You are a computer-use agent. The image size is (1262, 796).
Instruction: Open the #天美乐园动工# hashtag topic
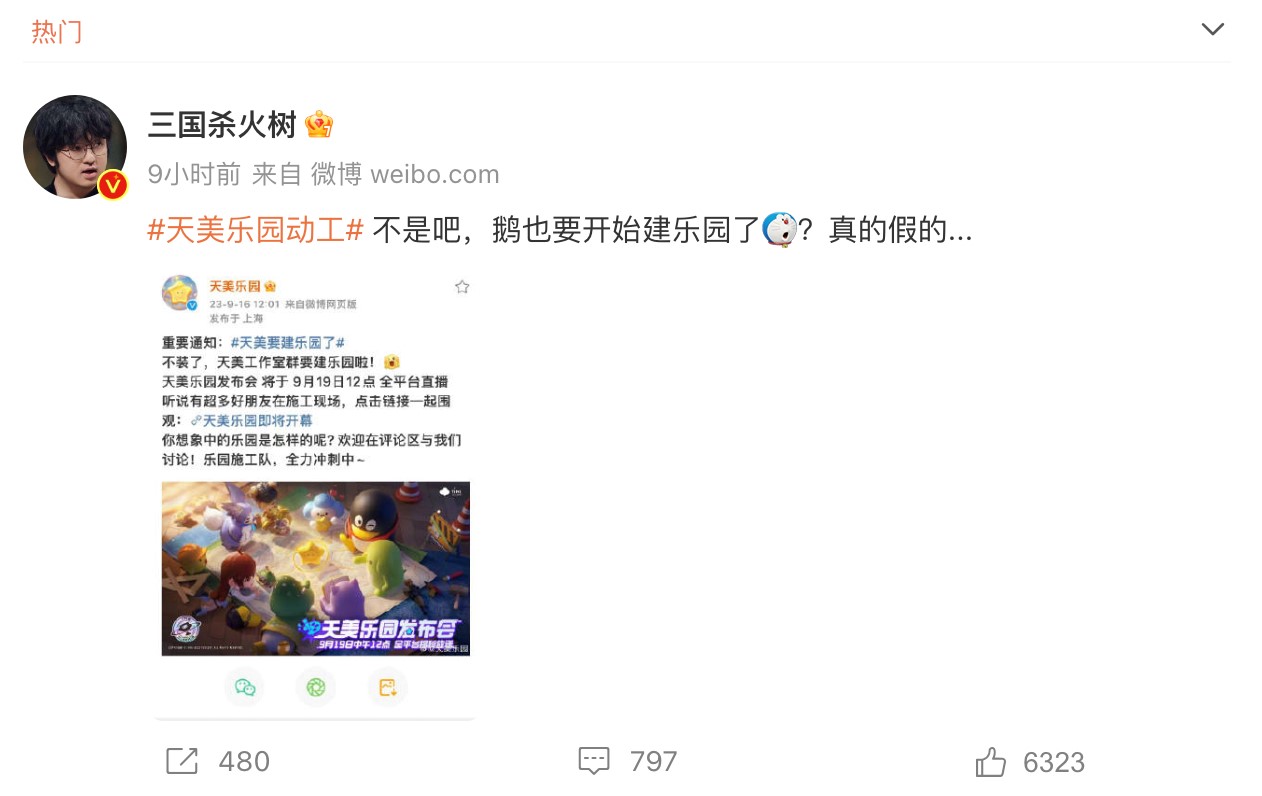click(255, 231)
